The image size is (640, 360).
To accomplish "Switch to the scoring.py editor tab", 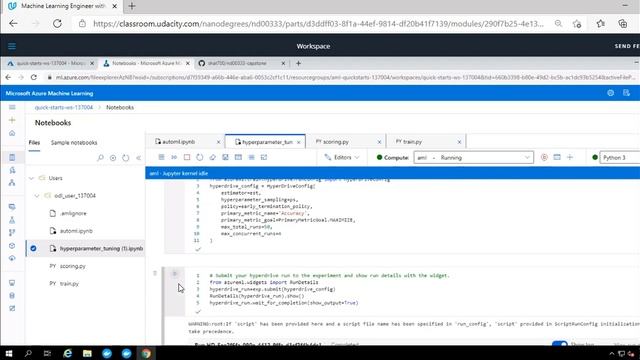I will [336, 142].
